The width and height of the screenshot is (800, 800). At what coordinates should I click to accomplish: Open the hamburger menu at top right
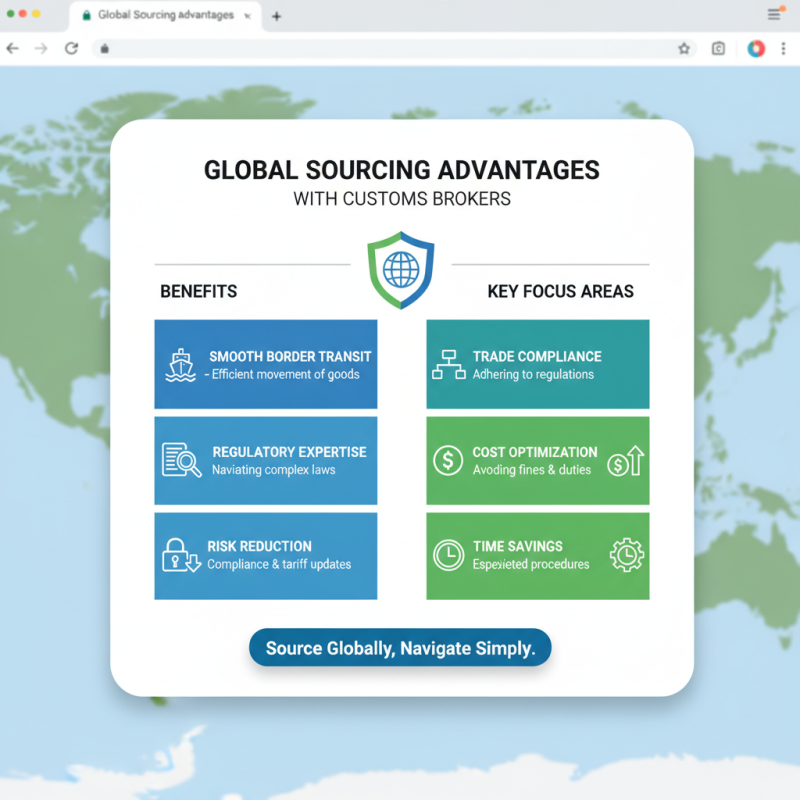click(x=774, y=15)
